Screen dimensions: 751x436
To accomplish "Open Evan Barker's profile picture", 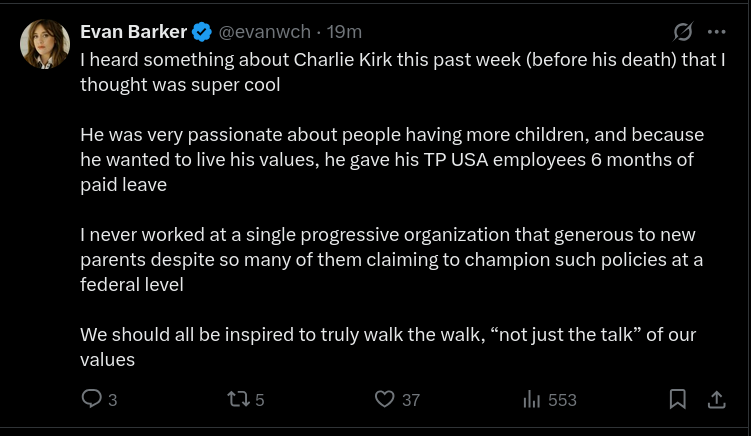I will click(x=45, y=44).
